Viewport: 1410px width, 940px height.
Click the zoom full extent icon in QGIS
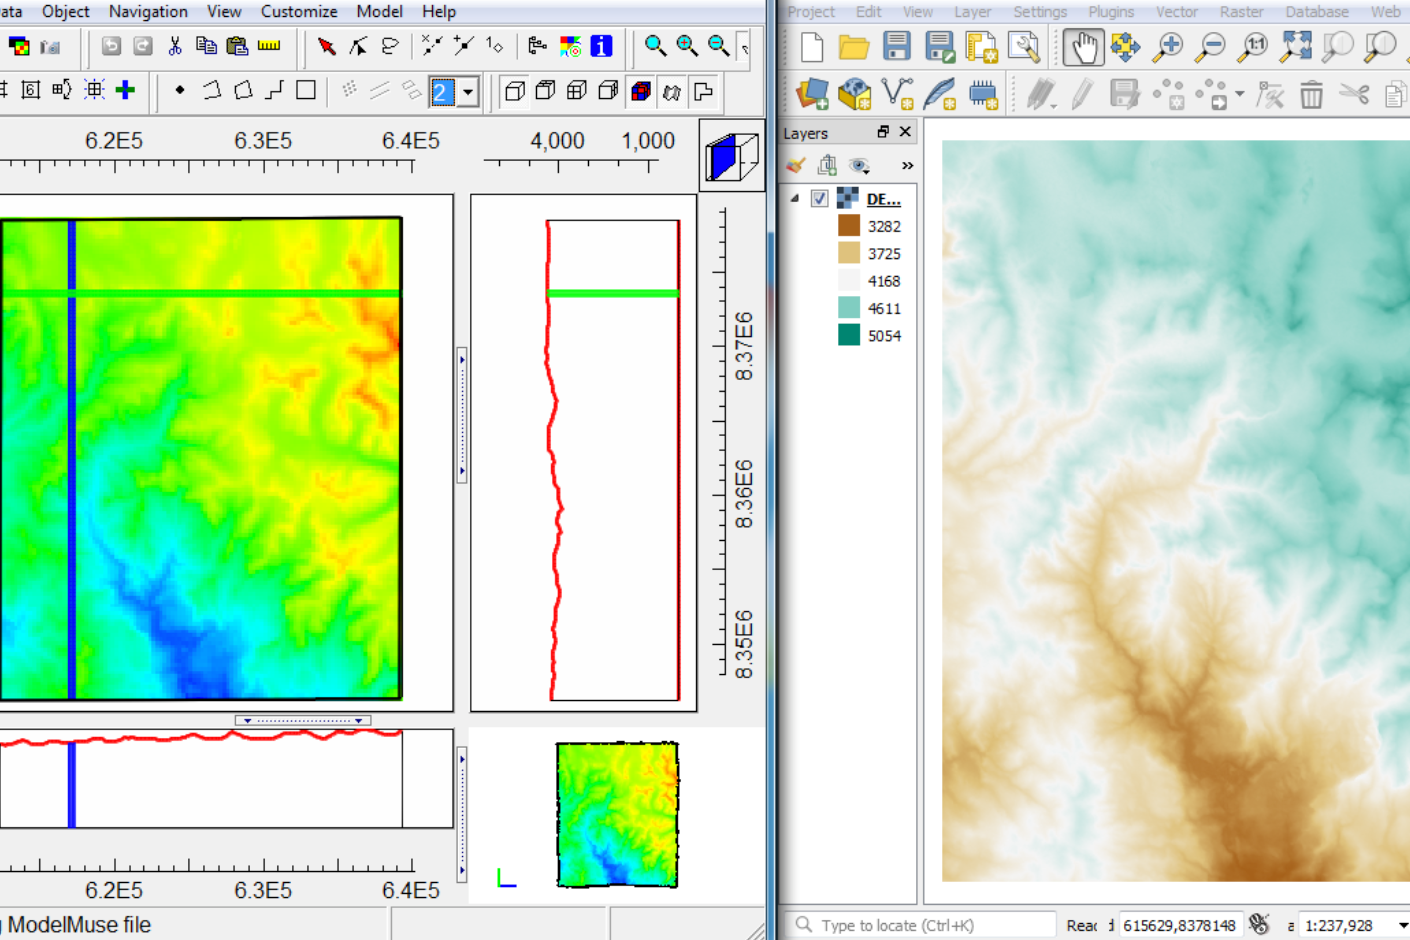[1296, 47]
